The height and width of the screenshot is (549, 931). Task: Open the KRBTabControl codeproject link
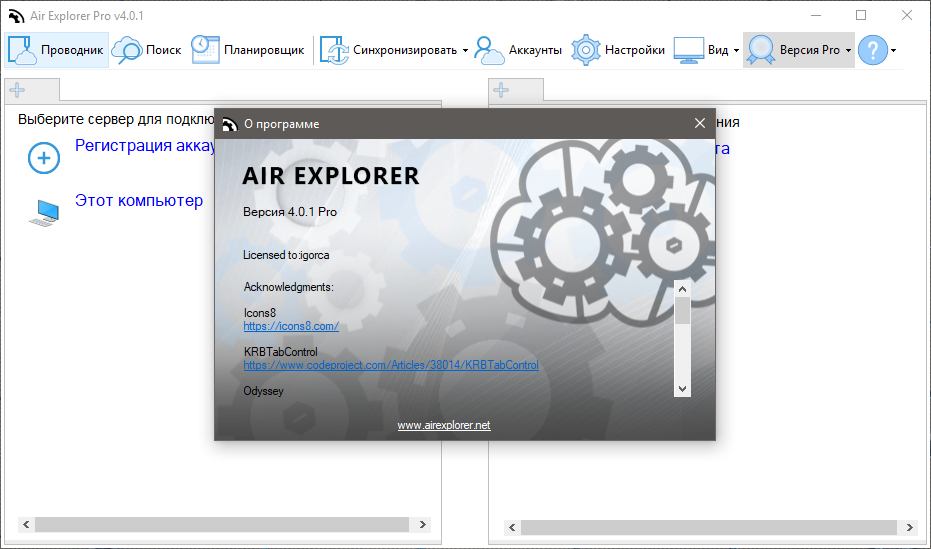(391, 365)
